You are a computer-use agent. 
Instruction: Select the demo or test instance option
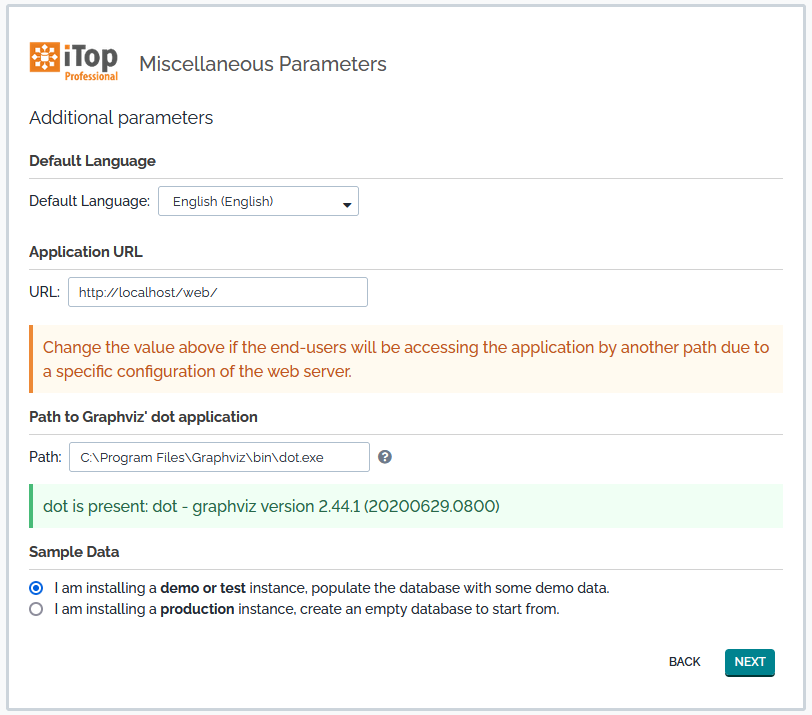pos(37,588)
